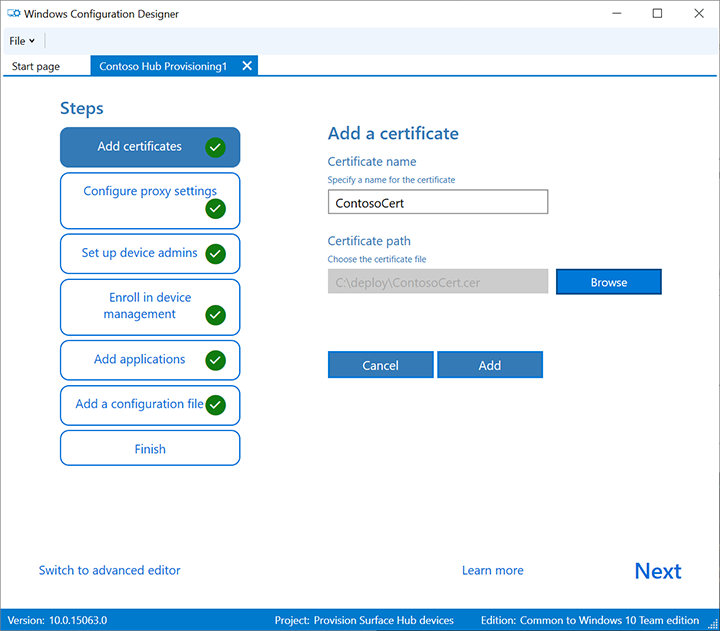Click green checkmark on Add applications step
720x631 pixels.
215,360
